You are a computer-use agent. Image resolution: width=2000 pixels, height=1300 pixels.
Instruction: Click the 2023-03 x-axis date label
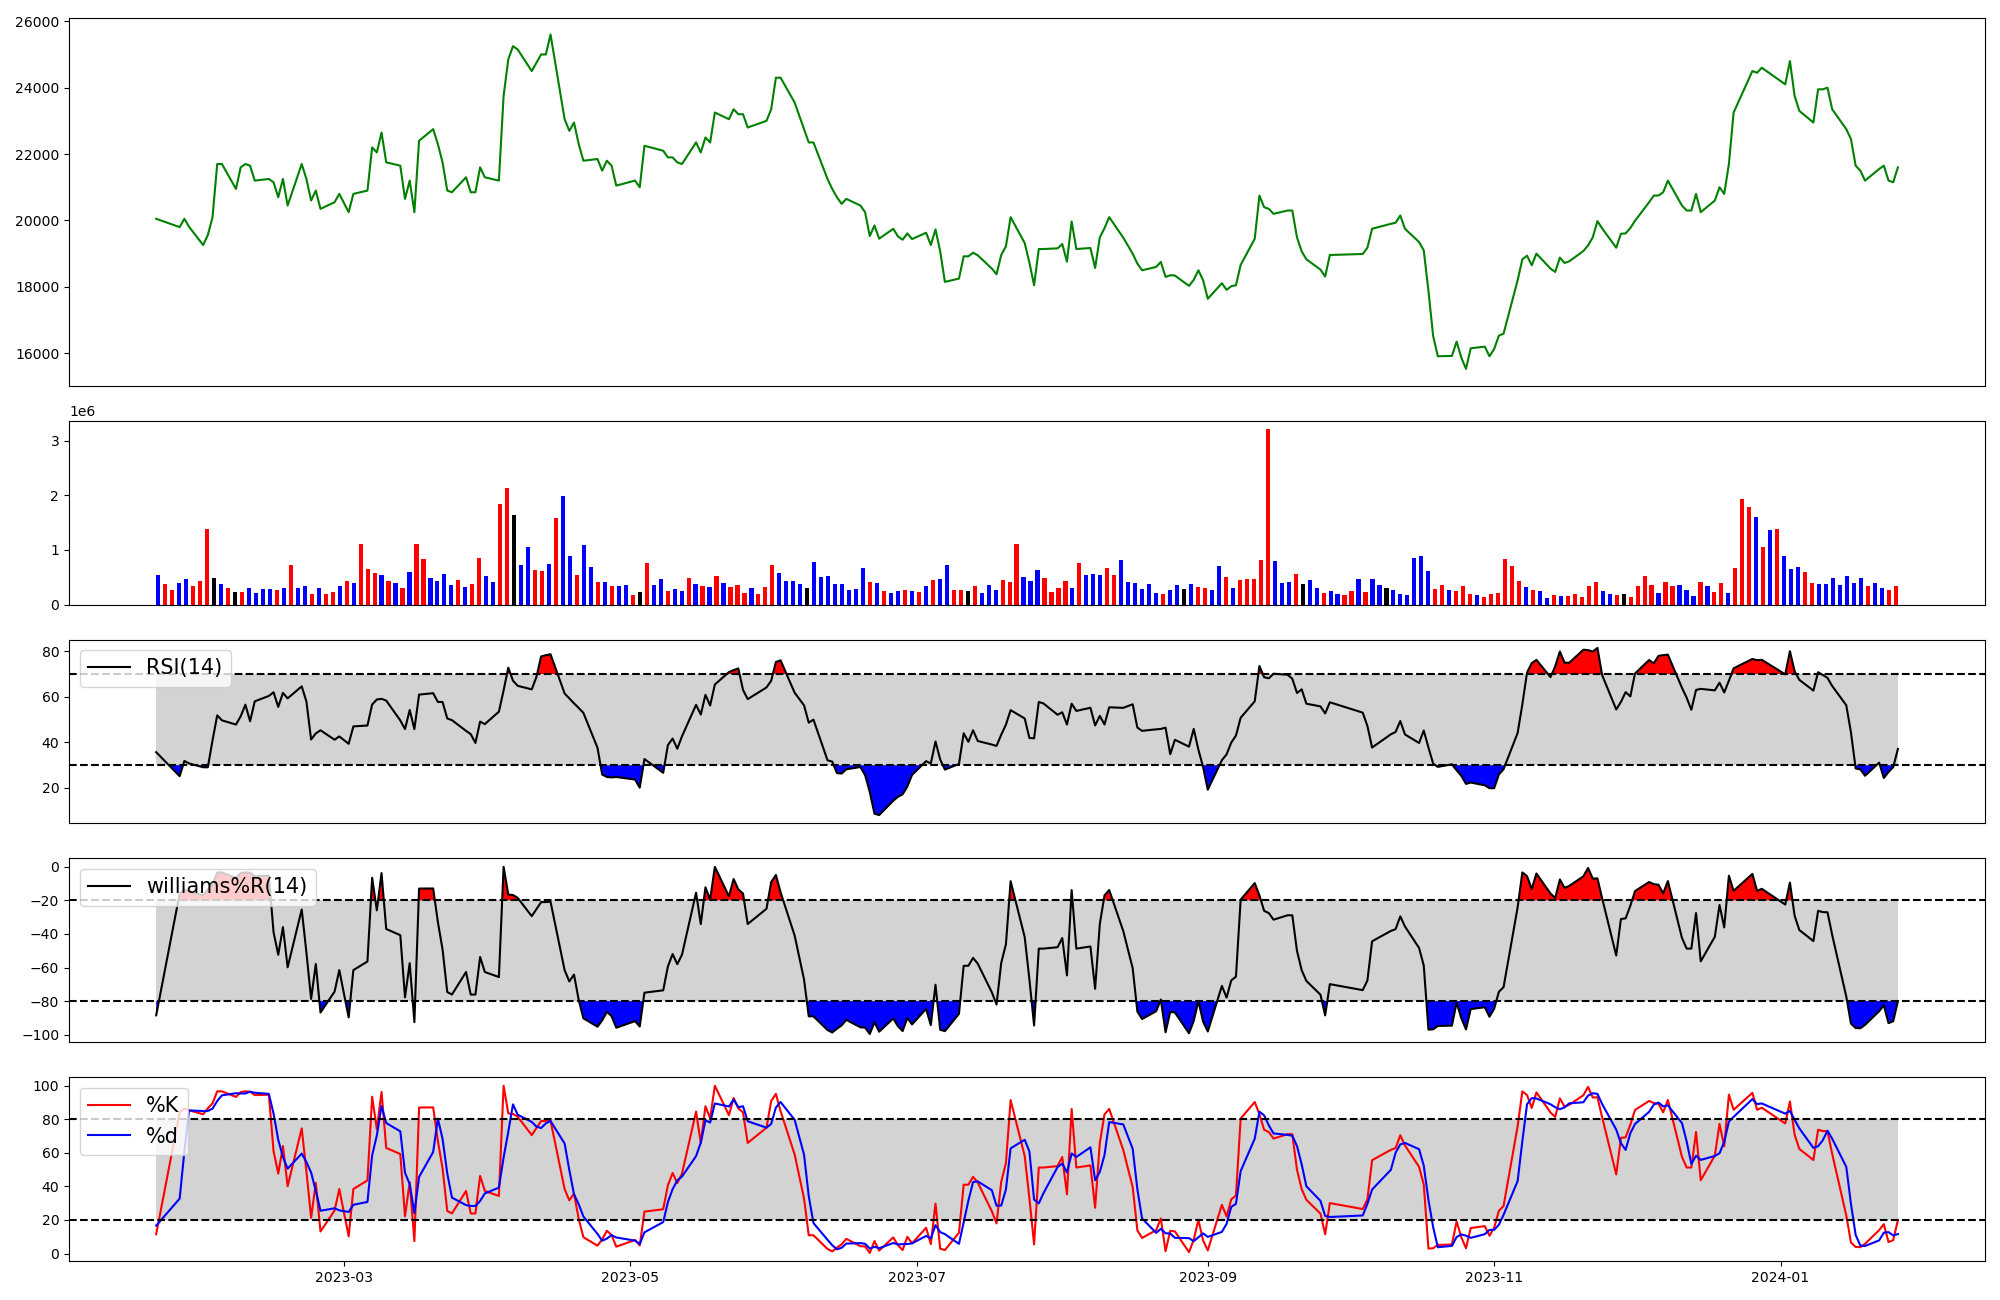tap(343, 1277)
